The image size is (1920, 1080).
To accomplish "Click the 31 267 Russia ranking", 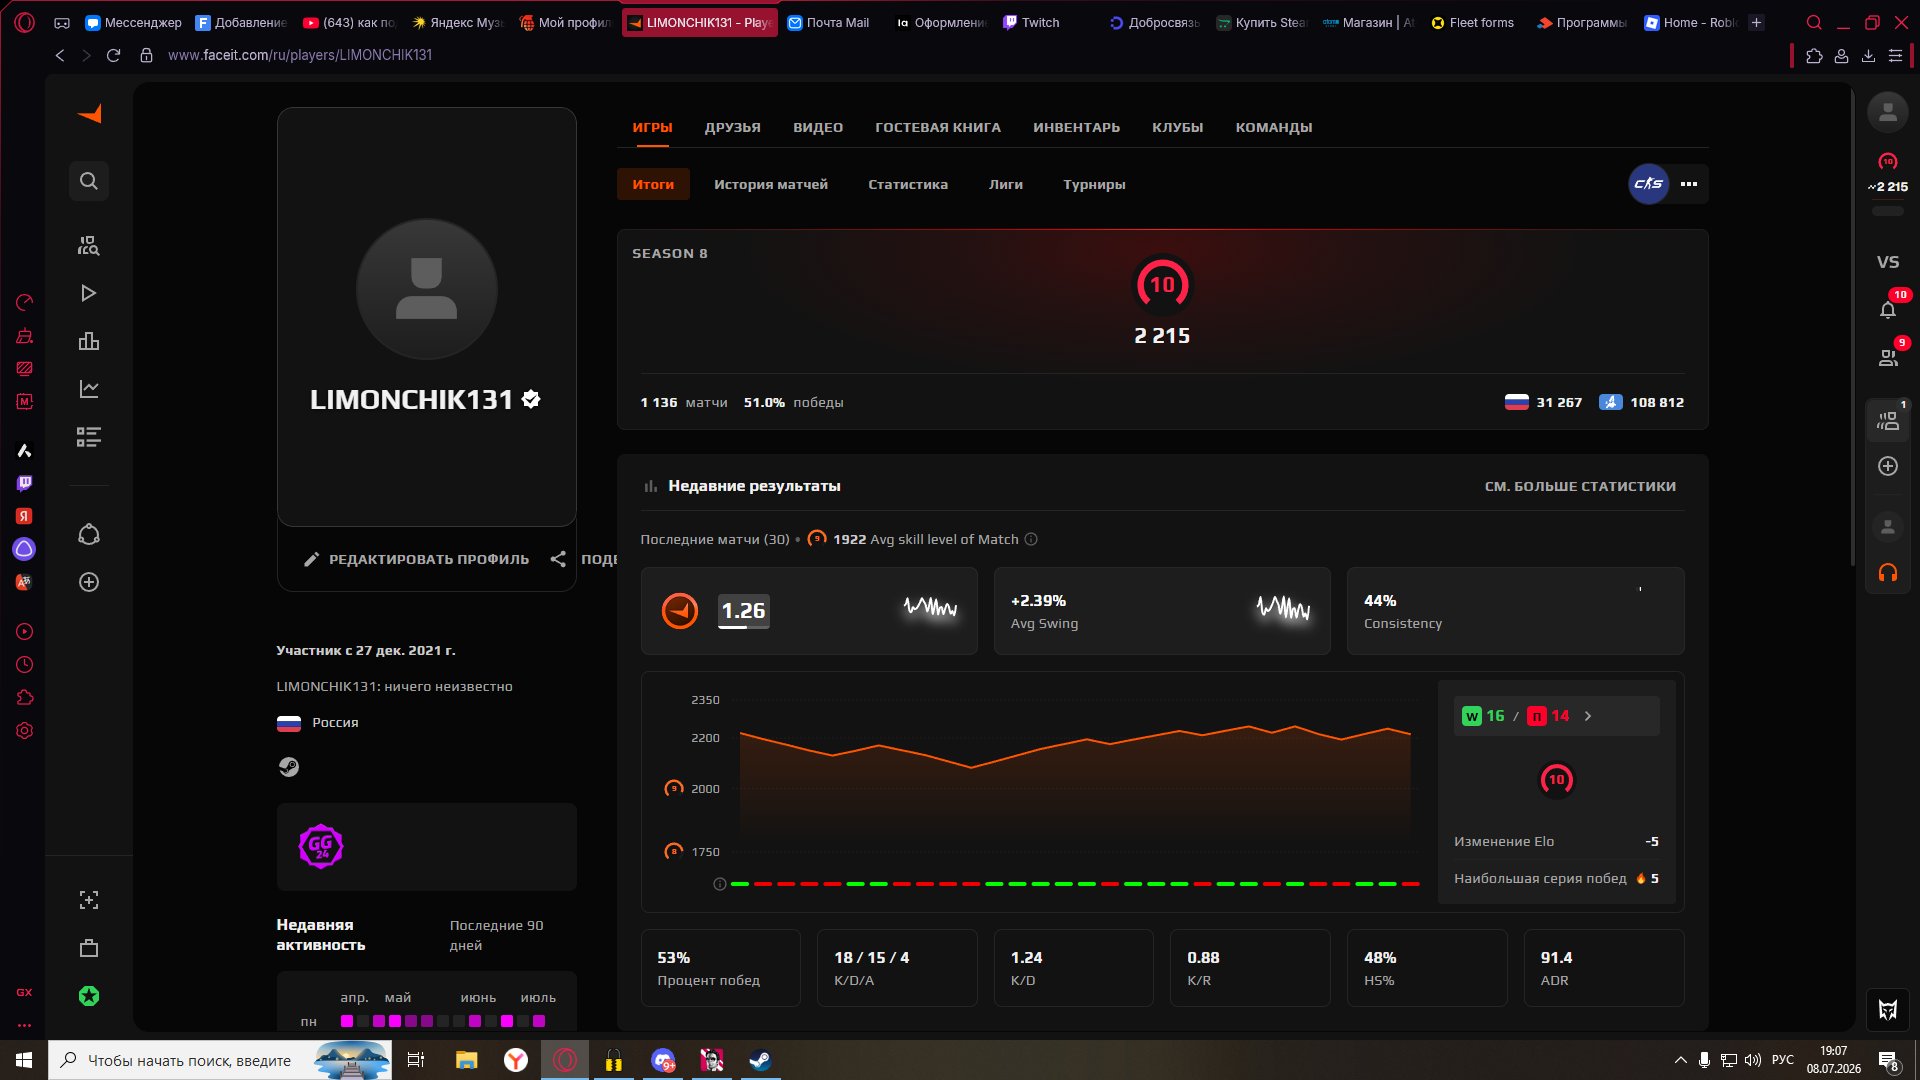I will 1543,402.
